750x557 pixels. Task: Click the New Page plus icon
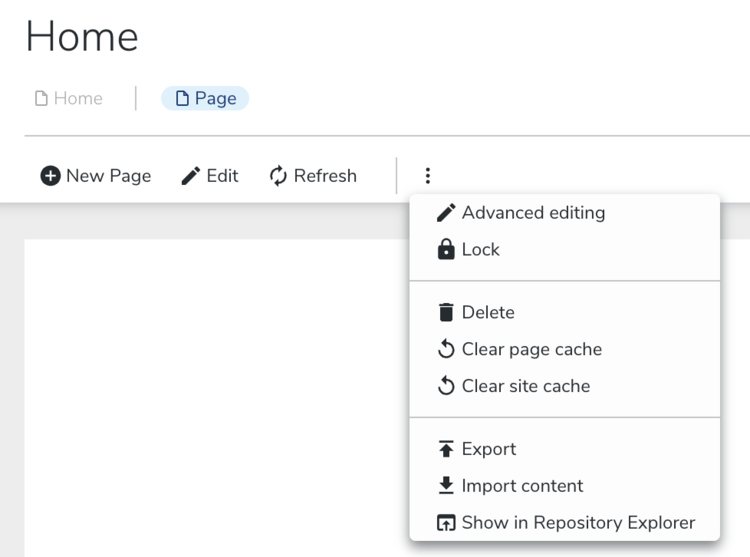[x=50, y=175]
